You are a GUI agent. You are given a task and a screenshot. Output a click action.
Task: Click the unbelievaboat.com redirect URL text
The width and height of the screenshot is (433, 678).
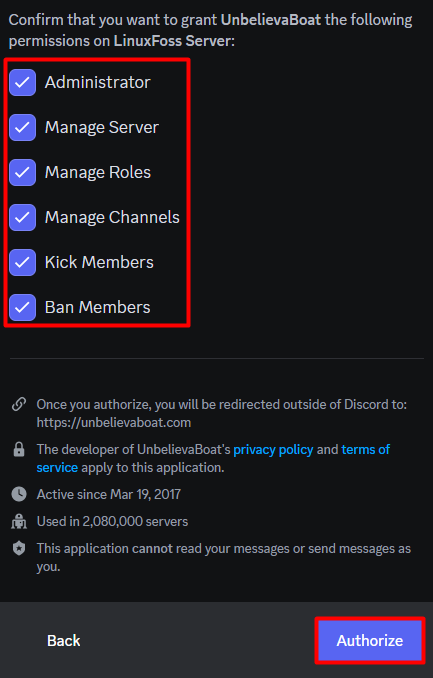point(114,422)
